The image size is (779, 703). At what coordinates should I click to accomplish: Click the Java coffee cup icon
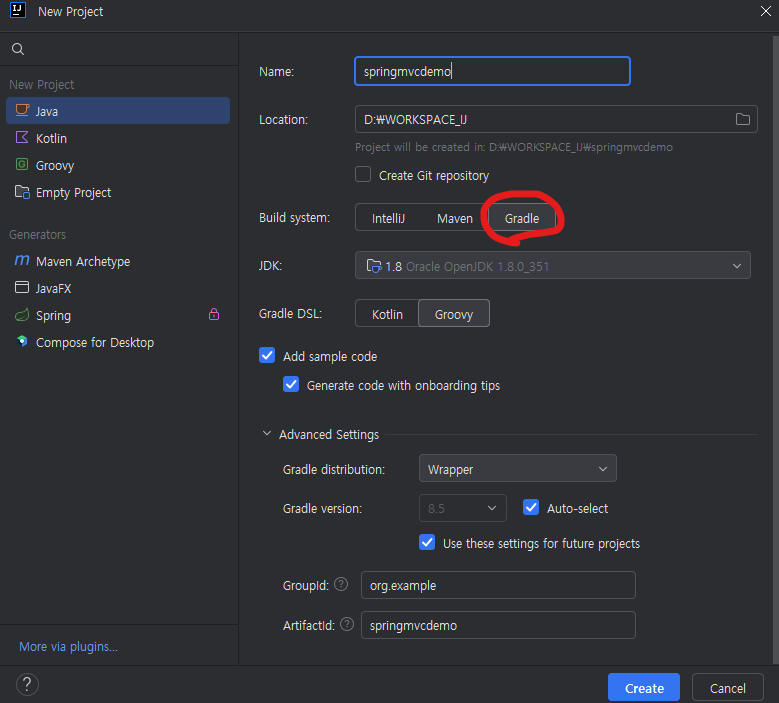point(22,110)
